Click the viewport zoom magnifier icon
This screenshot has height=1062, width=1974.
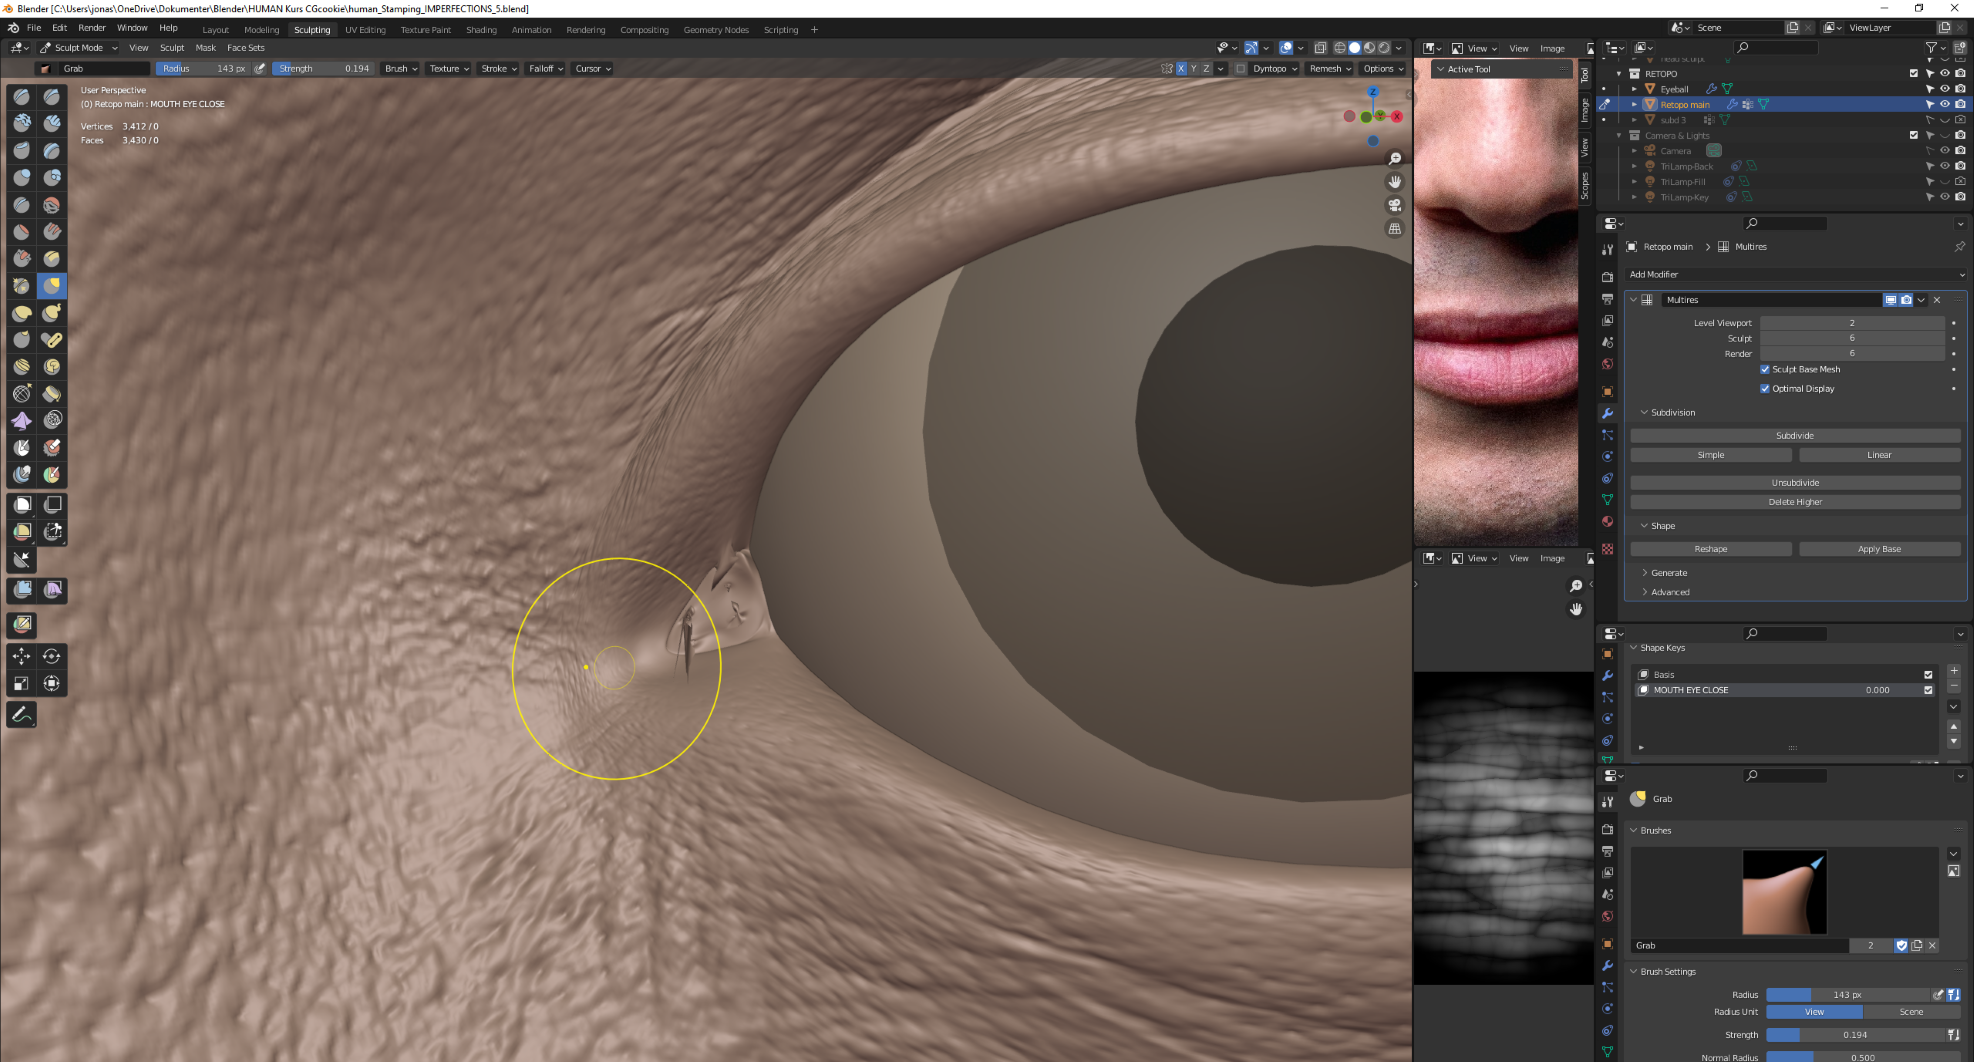coord(1395,159)
